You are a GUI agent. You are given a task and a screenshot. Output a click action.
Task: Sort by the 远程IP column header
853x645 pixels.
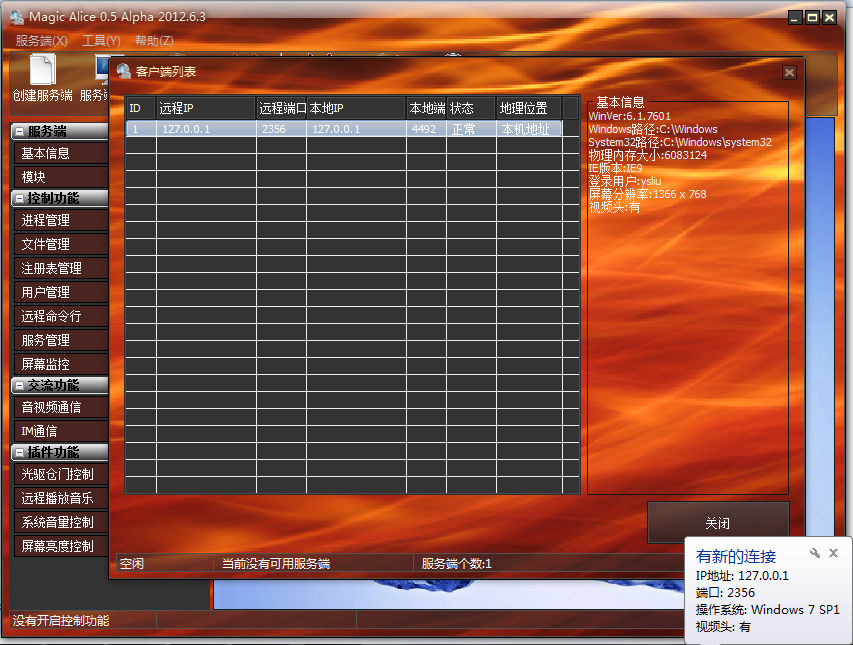click(x=206, y=108)
